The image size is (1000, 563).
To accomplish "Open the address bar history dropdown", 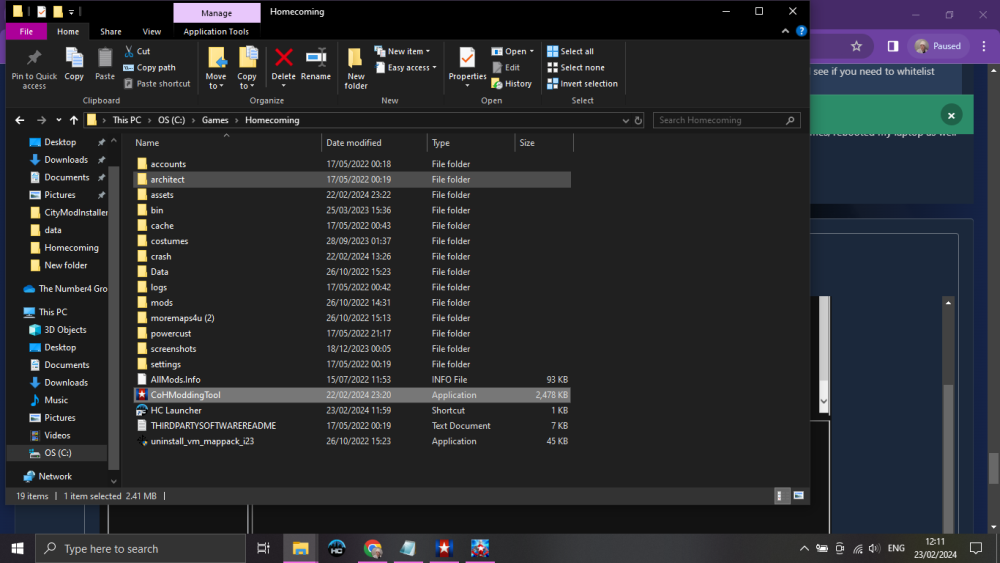I will (x=624, y=120).
